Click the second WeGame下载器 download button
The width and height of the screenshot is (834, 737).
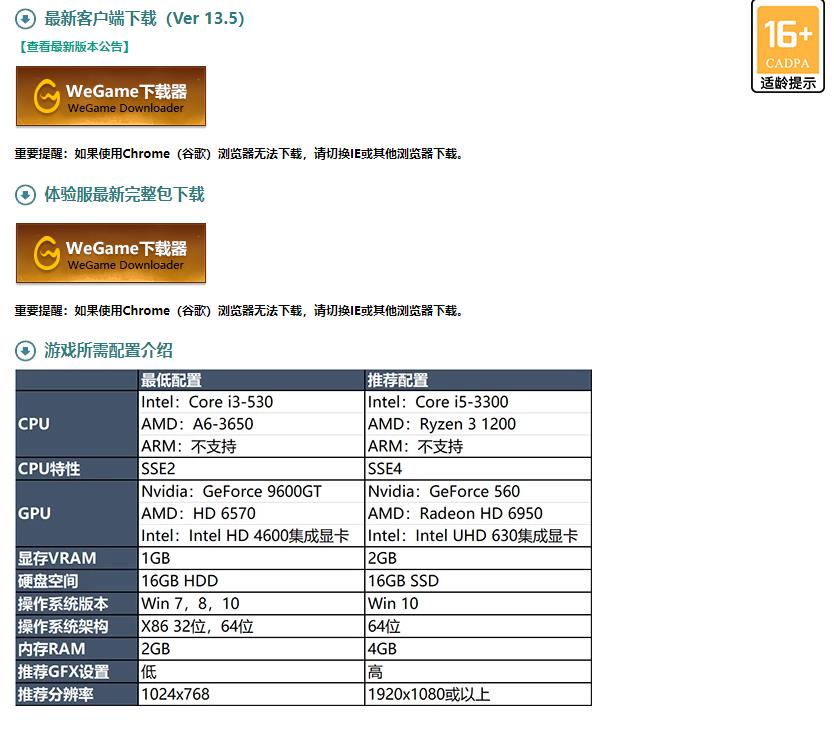click(110, 253)
